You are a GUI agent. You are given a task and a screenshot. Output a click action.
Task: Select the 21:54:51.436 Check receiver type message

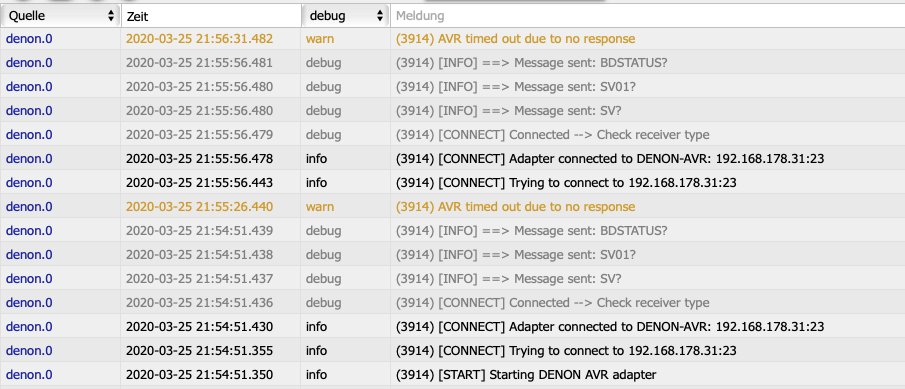552,303
